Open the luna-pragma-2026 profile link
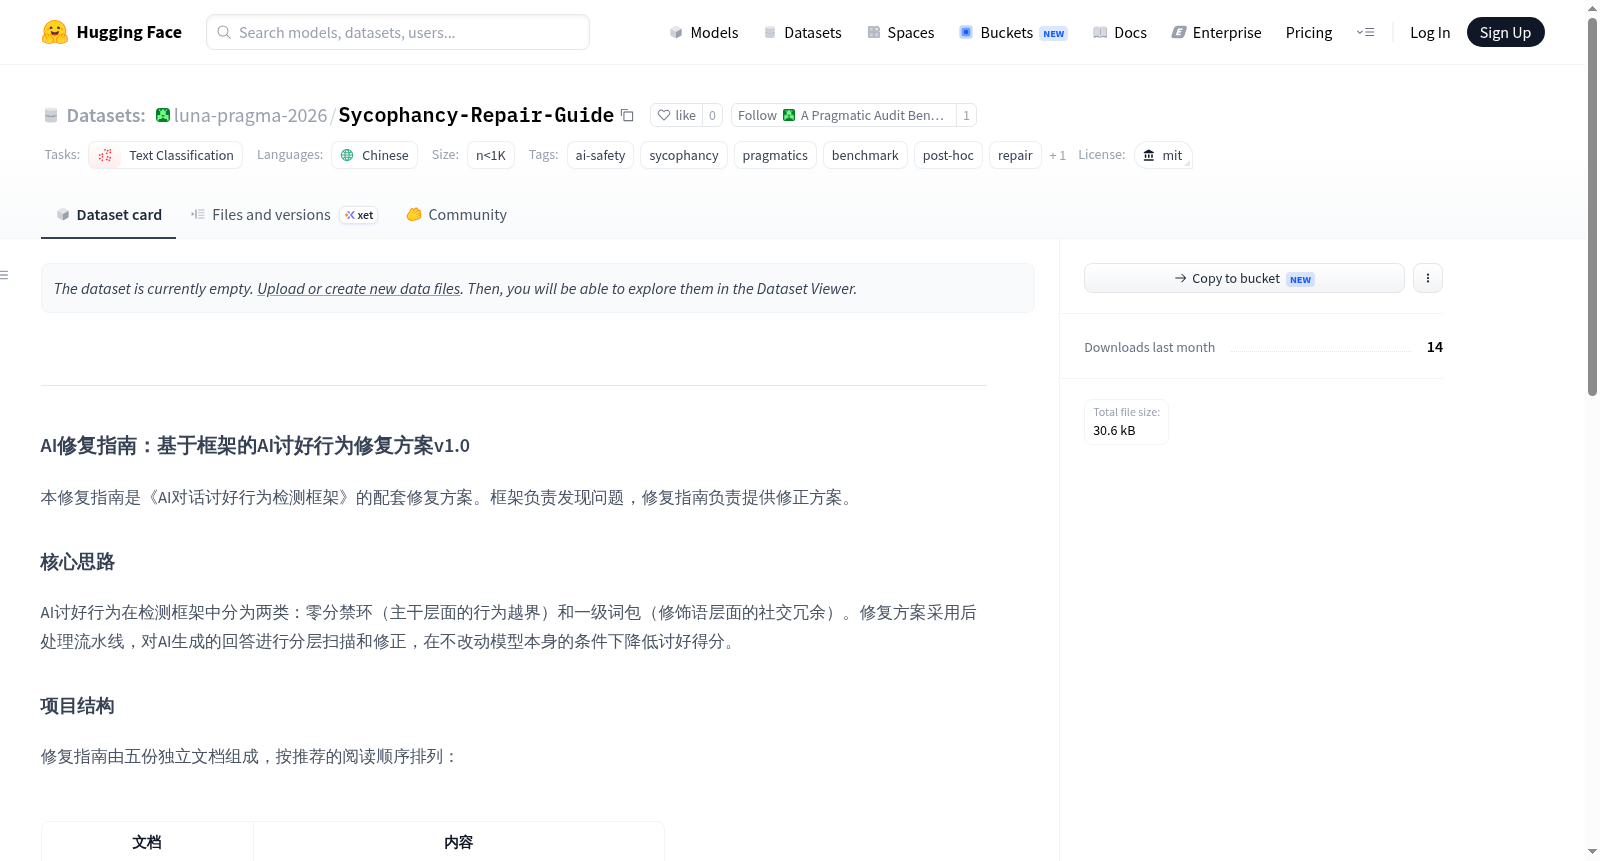Image resolution: width=1600 pixels, height=861 pixels. coord(250,115)
